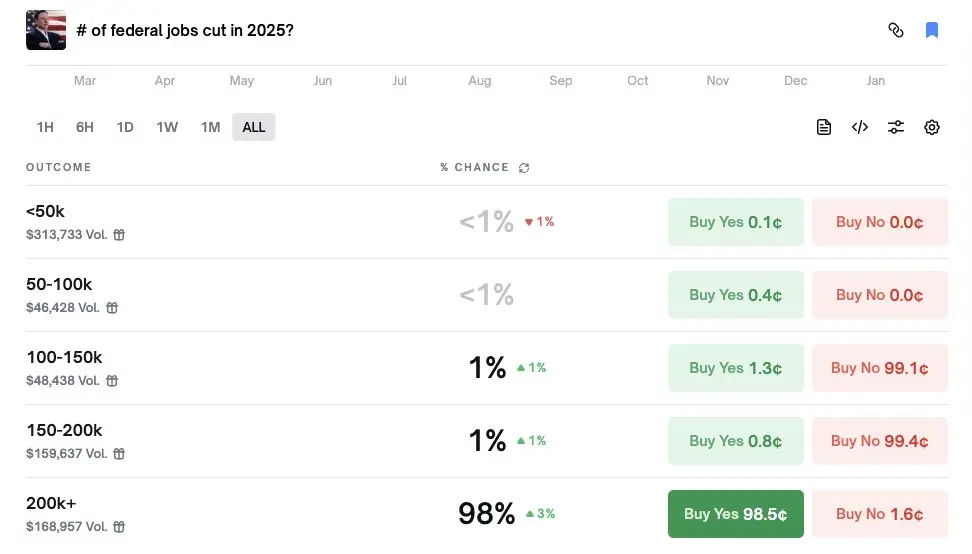
Task: Open the chart settings gear icon
Action: click(x=932, y=127)
